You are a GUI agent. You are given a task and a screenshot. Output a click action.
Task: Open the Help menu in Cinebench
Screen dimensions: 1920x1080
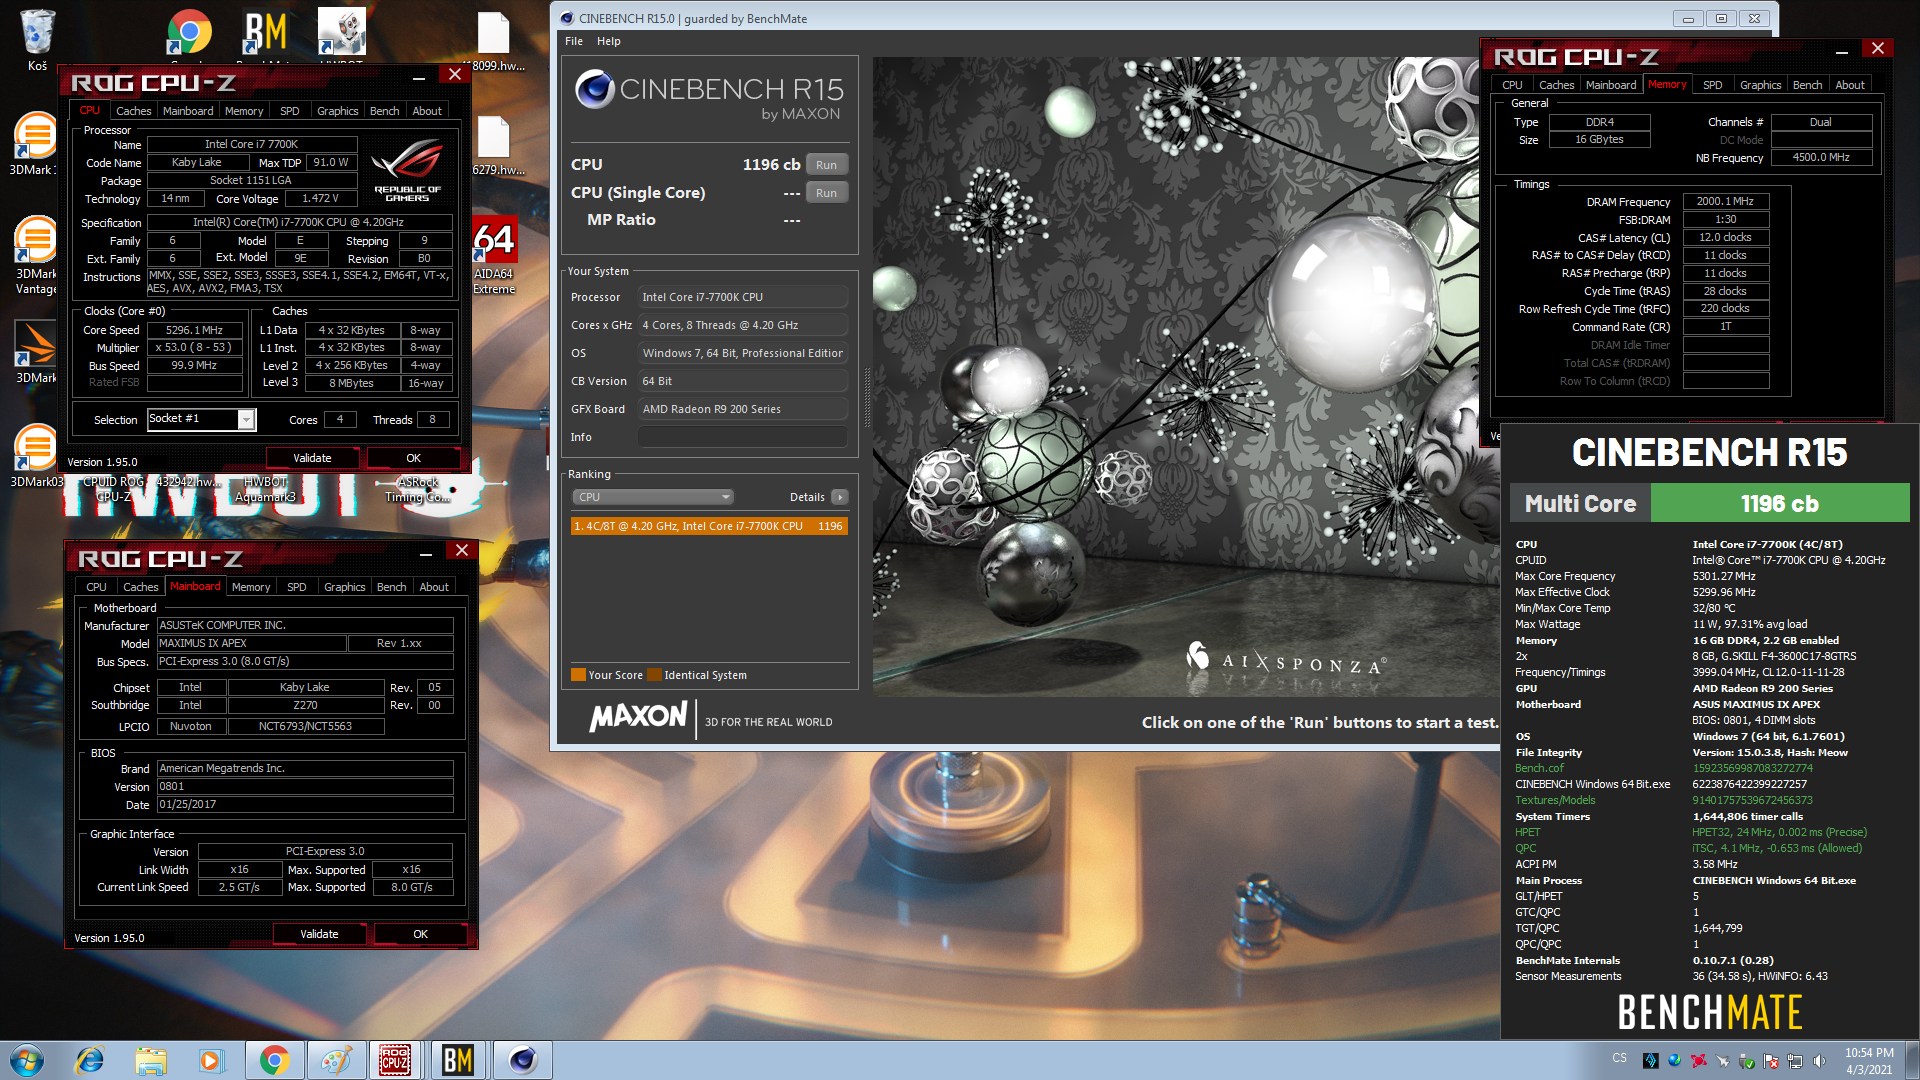[x=608, y=41]
